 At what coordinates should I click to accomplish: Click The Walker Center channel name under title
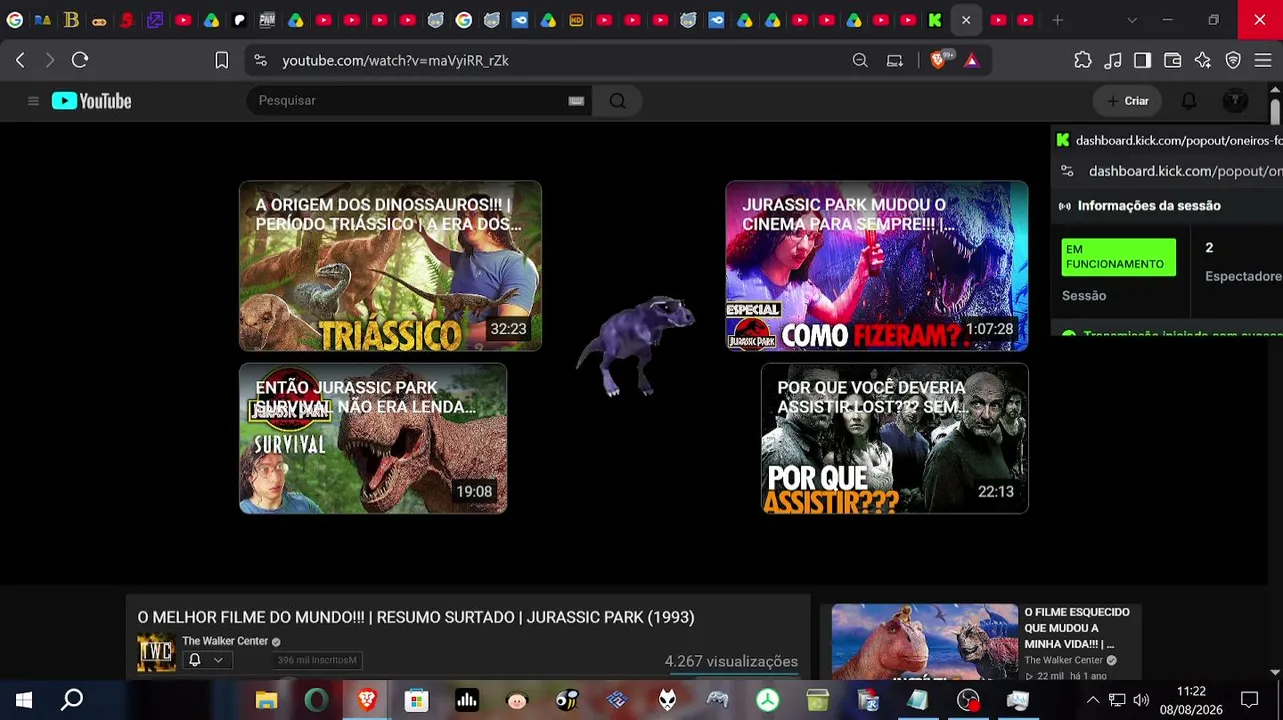point(225,641)
